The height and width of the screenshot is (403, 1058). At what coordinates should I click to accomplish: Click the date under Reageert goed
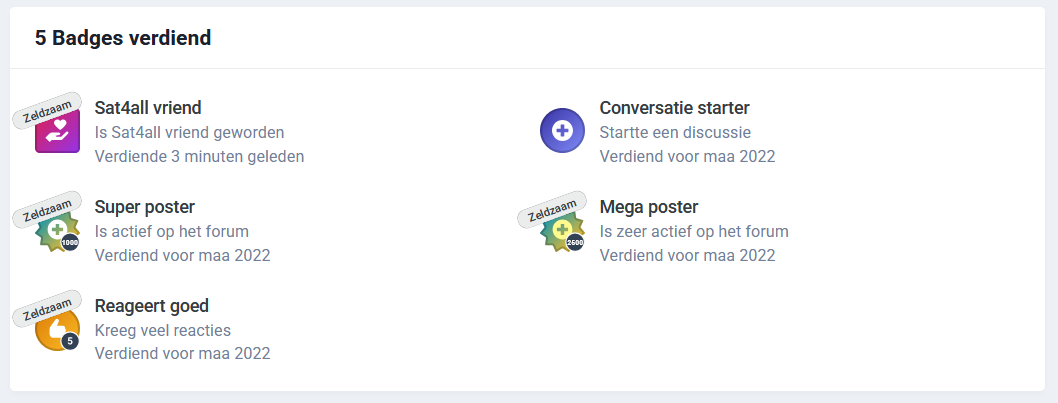[x=182, y=354]
